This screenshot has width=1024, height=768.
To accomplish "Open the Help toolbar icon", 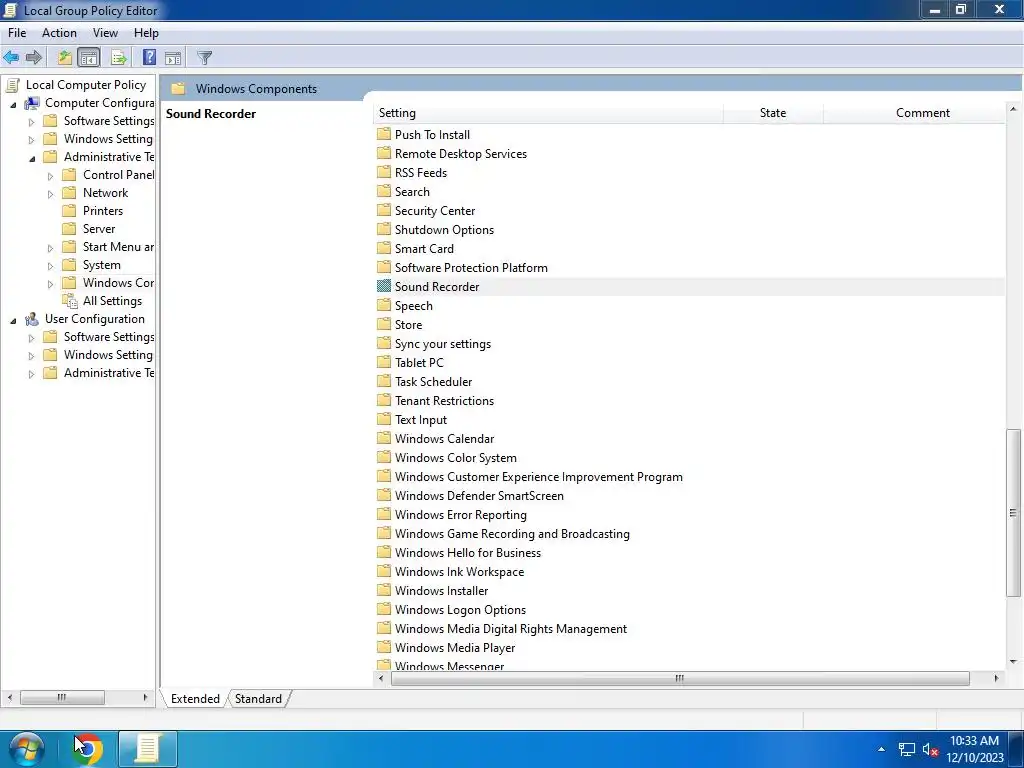I will click(150, 57).
